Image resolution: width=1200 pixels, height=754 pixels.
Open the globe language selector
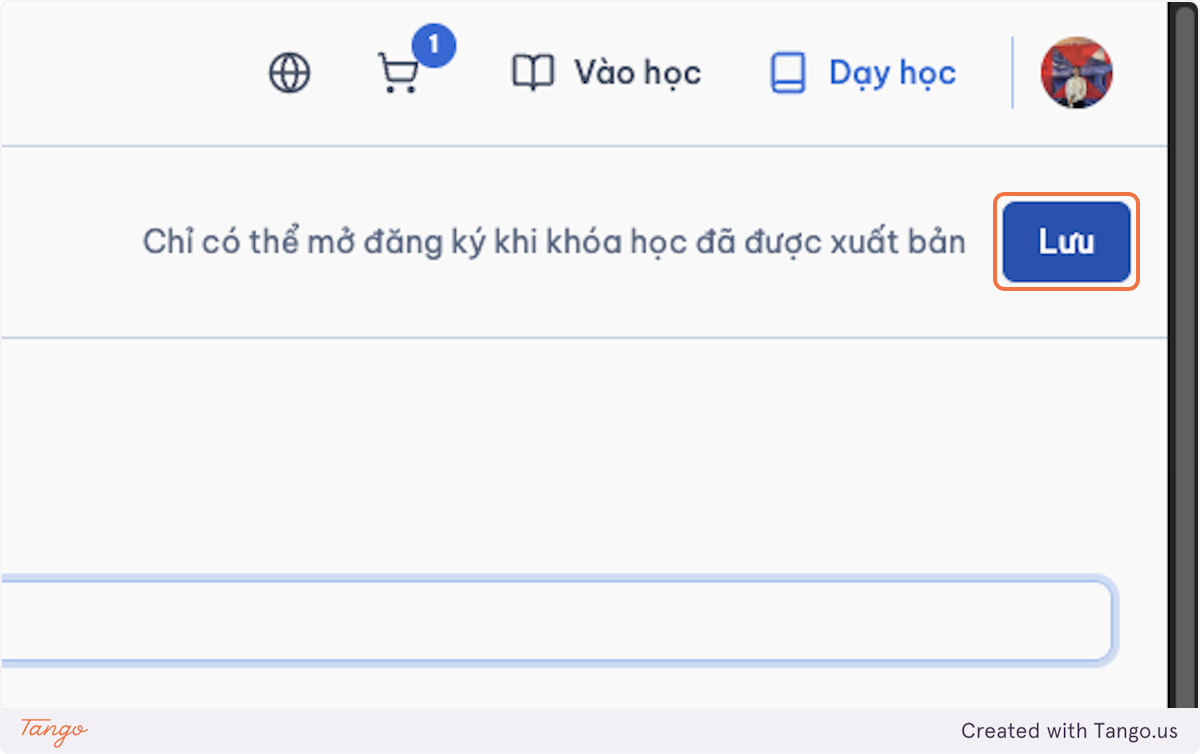tap(290, 73)
